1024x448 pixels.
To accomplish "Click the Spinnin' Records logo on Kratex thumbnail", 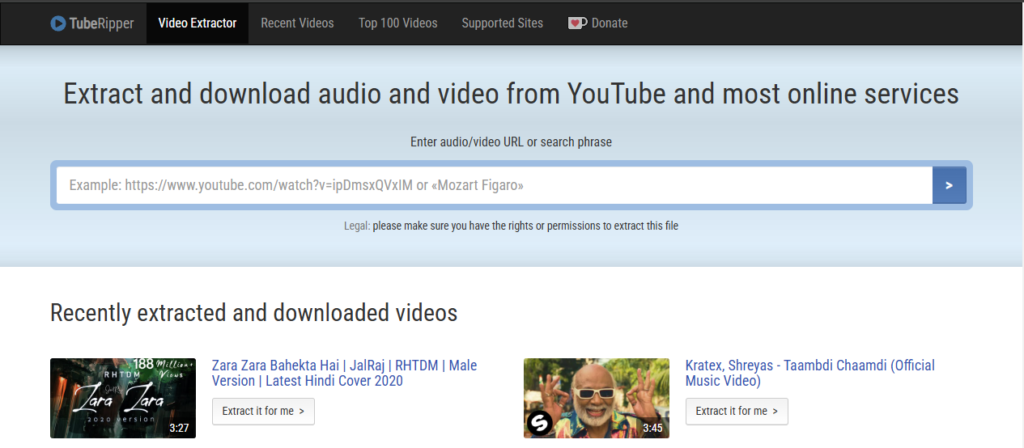I will [539, 424].
